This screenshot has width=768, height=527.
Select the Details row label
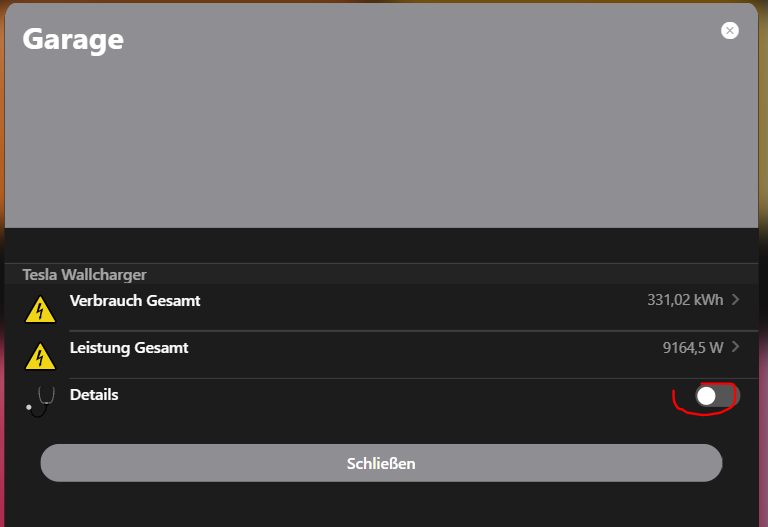coord(94,395)
